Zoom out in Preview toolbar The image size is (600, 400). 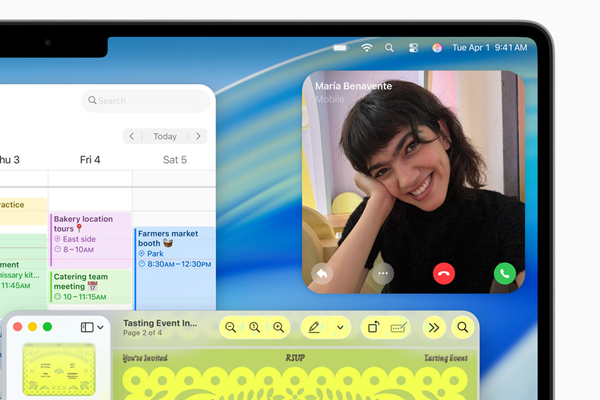point(230,328)
